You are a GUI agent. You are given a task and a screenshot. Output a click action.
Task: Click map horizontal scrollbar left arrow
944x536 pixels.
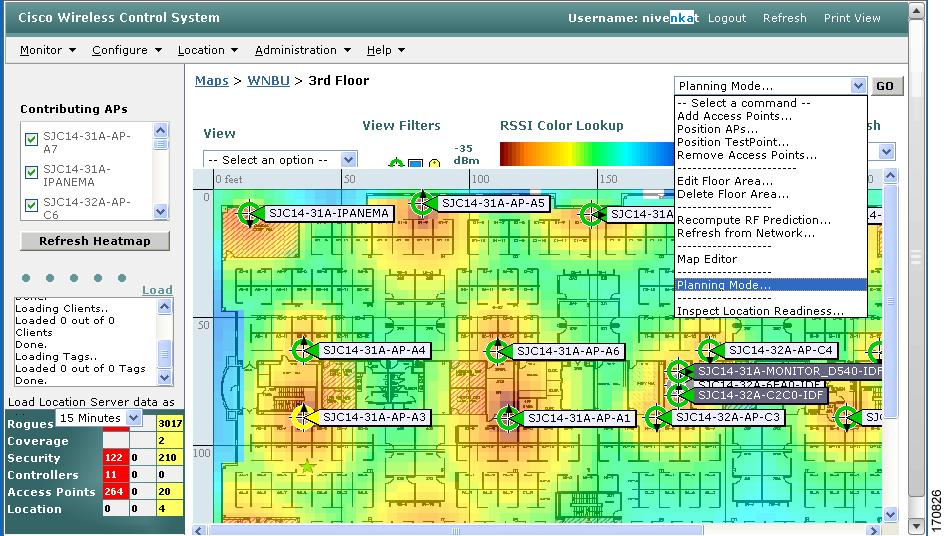click(200, 531)
